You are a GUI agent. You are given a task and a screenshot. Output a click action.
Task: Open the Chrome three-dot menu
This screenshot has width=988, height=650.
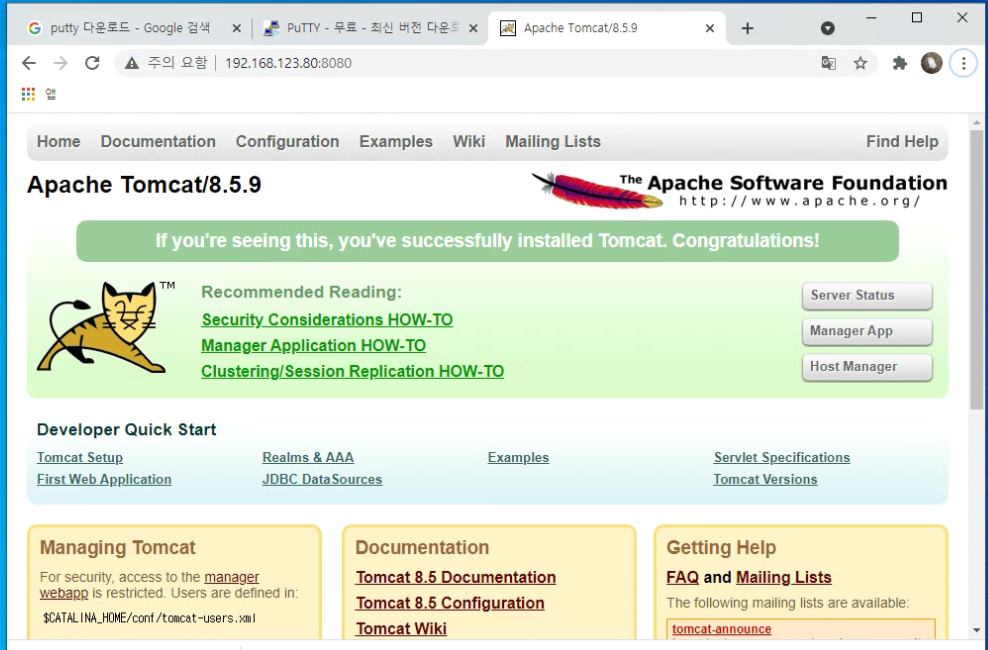click(x=963, y=63)
